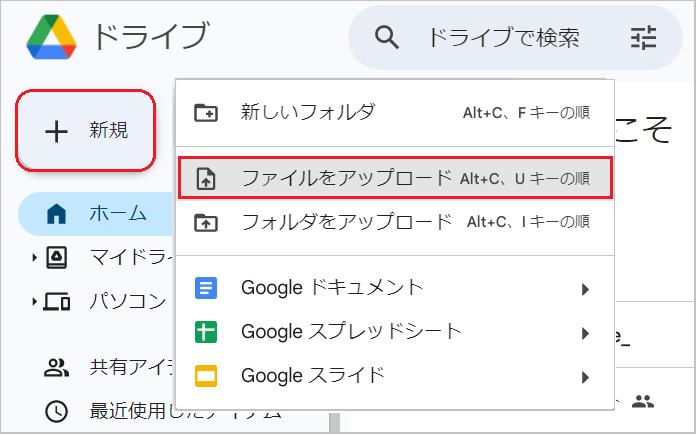The image size is (697, 435).
Task: Click the search magnifier icon
Action: point(386,37)
